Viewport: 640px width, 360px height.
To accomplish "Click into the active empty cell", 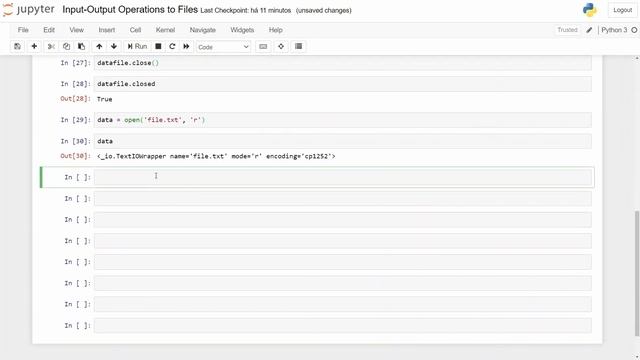I will [342, 177].
